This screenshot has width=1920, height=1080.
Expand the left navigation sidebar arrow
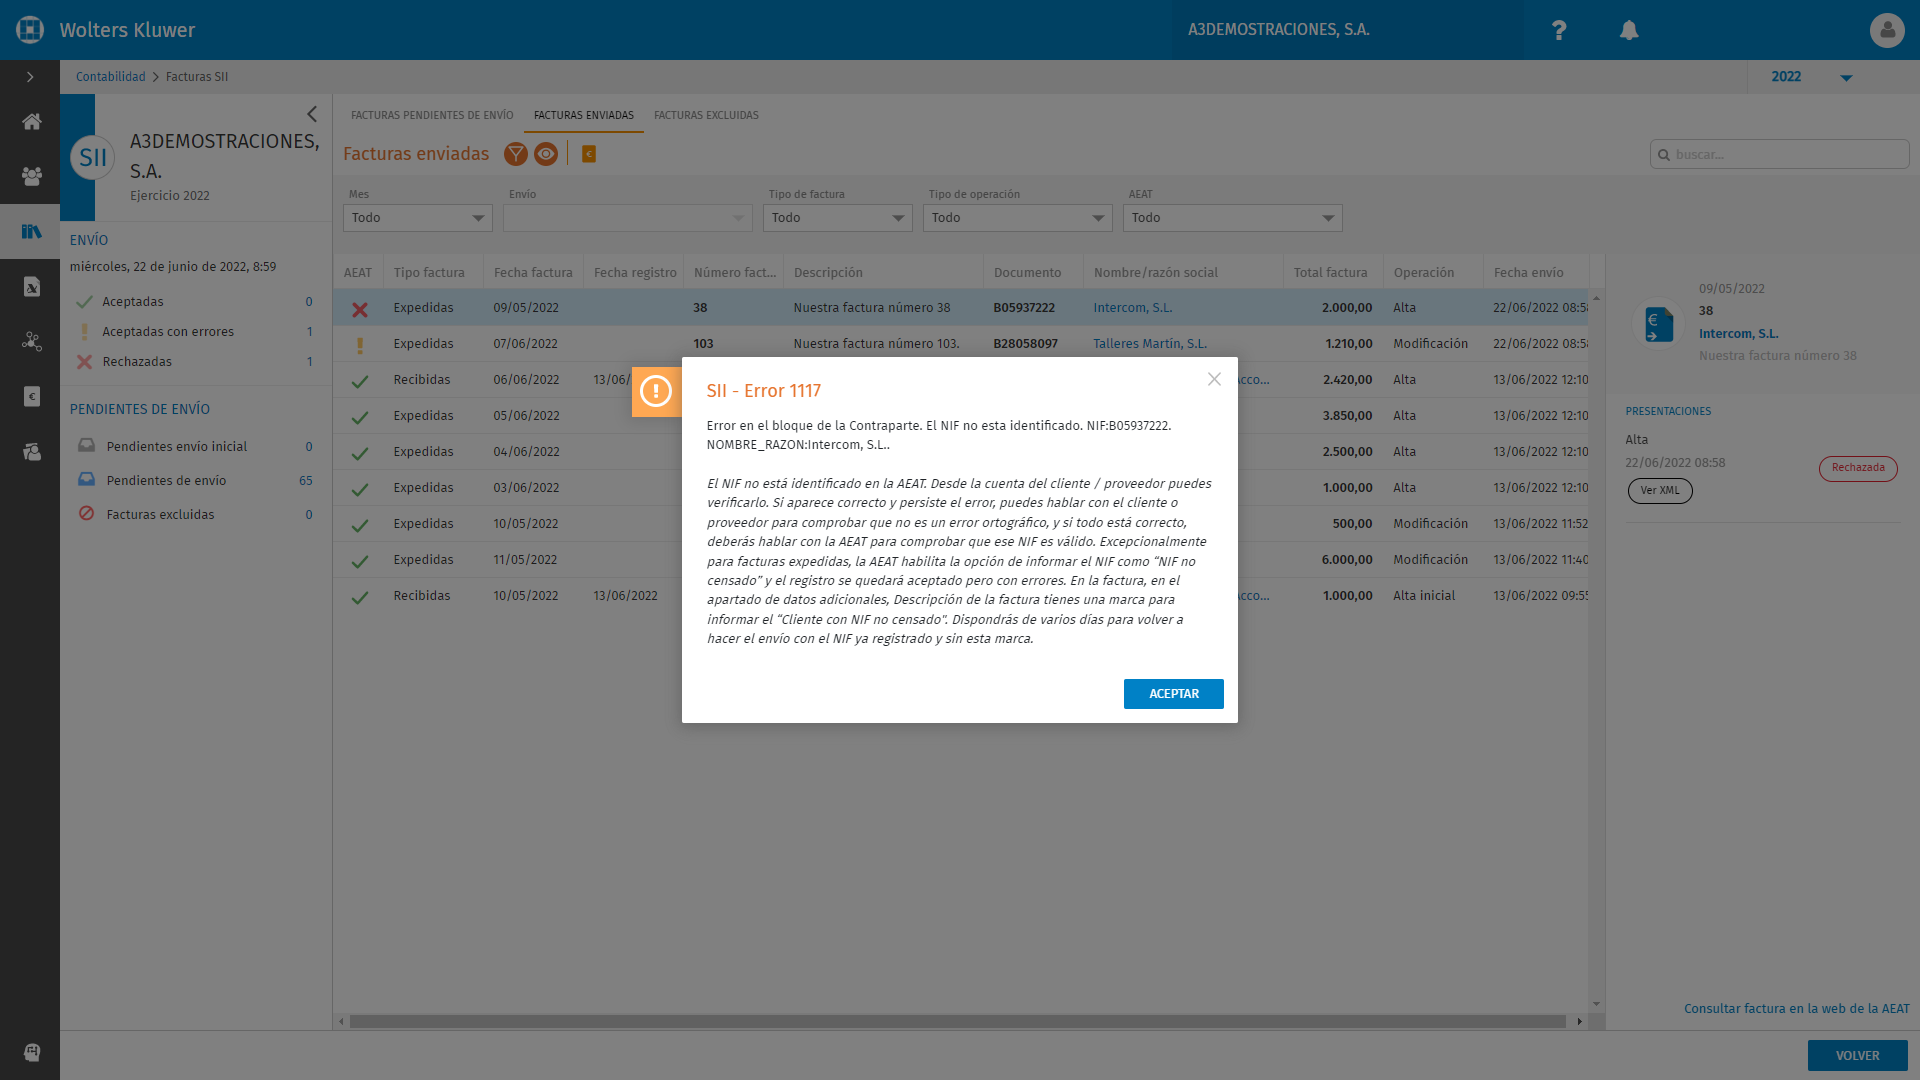30,77
